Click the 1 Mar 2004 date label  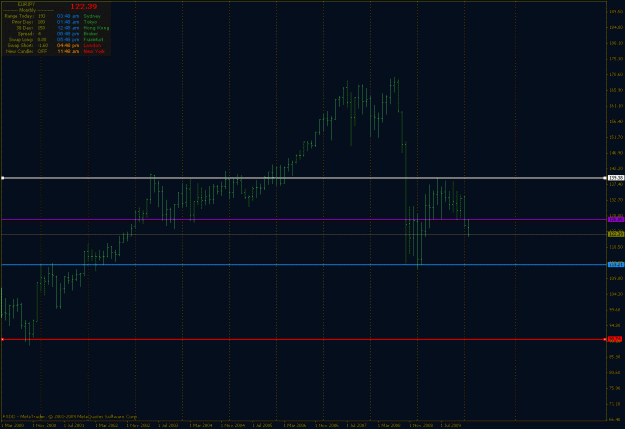click(201, 425)
